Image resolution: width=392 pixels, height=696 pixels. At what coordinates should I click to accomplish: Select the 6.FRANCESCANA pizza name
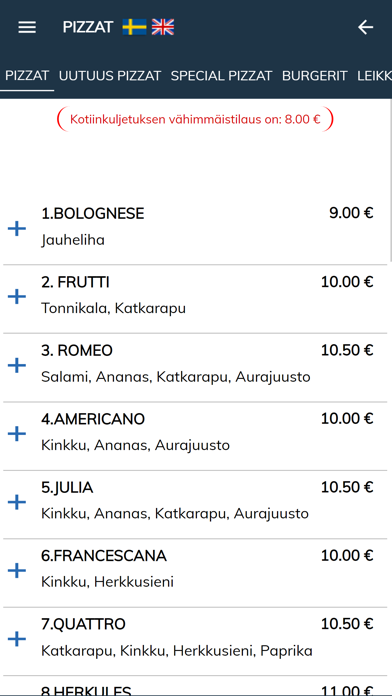tap(104, 556)
